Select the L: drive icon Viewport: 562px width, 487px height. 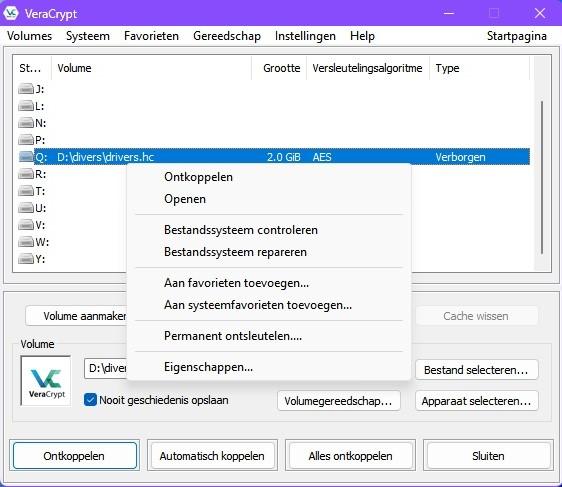pyautogui.click(x=26, y=106)
